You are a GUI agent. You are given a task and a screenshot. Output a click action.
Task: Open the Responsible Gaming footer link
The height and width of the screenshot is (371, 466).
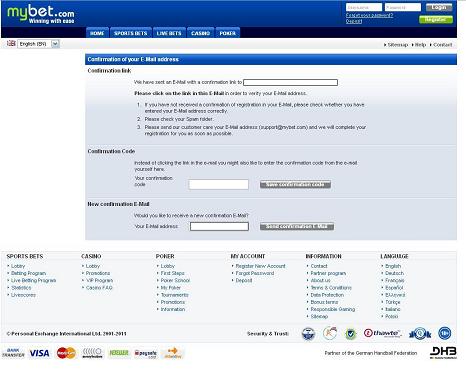[332, 309]
